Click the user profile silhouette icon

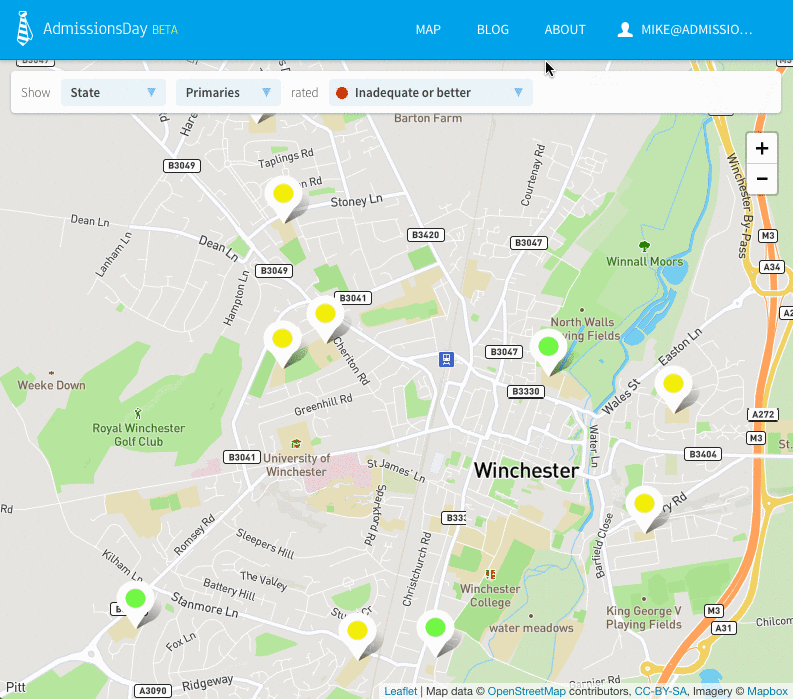pyautogui.click(x=625, y=30)
